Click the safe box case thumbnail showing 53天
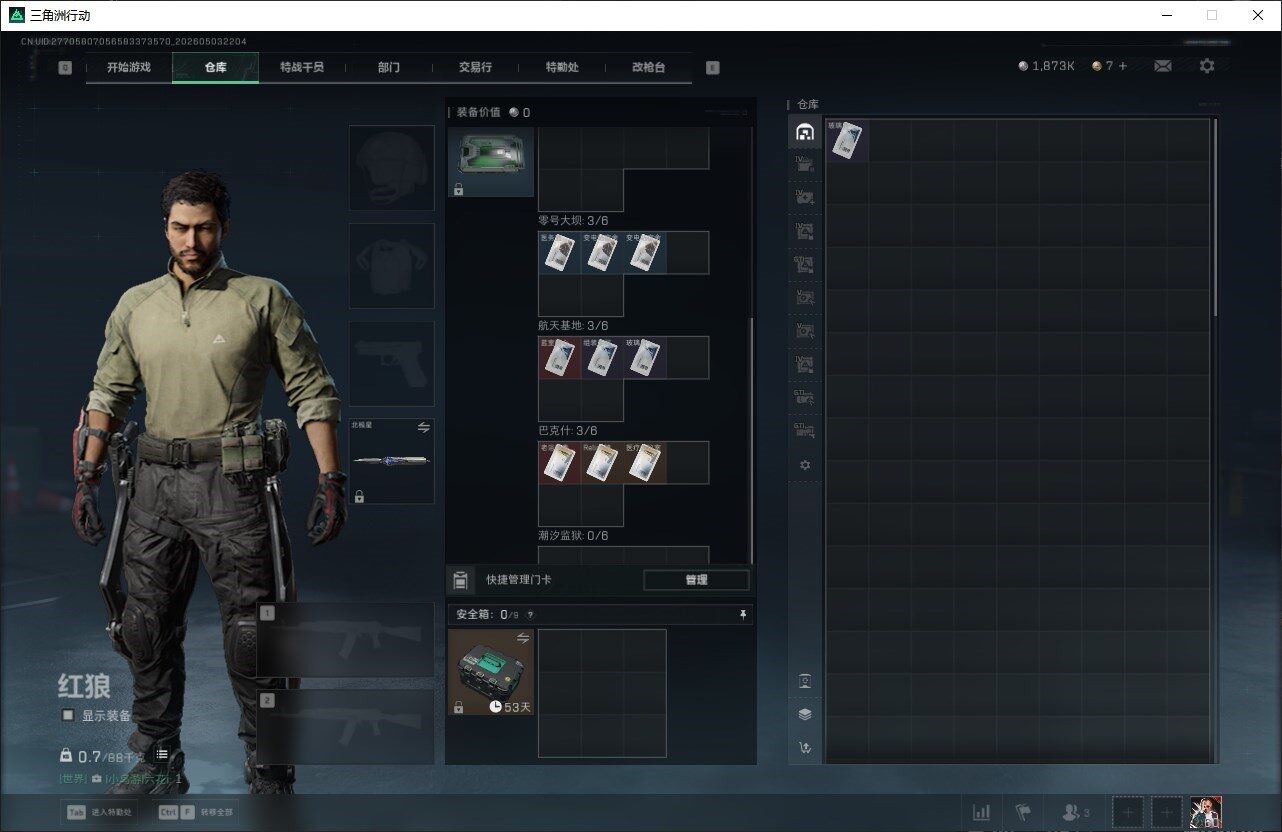The width and height of the screenshot is (1282, 832). coord(491,672)
